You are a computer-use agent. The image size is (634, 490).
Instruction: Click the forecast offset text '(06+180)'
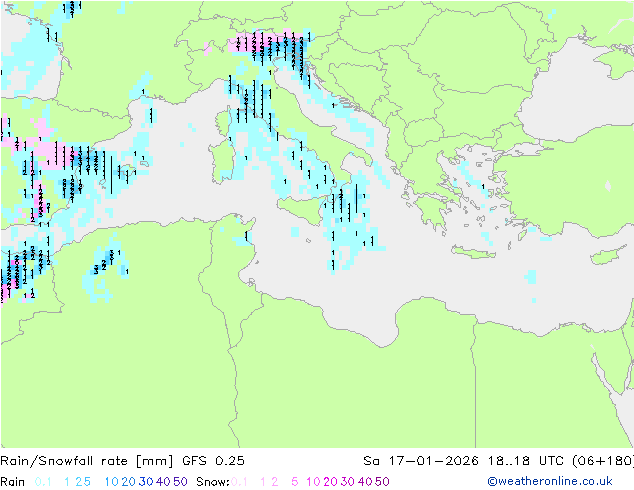coord(603,461)
